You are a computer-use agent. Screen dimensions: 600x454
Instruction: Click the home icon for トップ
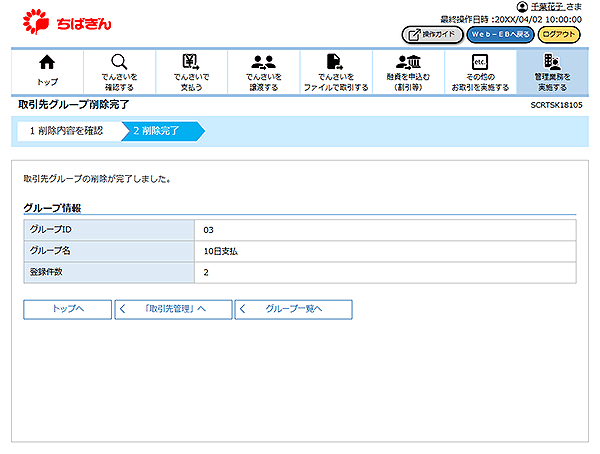(x=47, y=62)
